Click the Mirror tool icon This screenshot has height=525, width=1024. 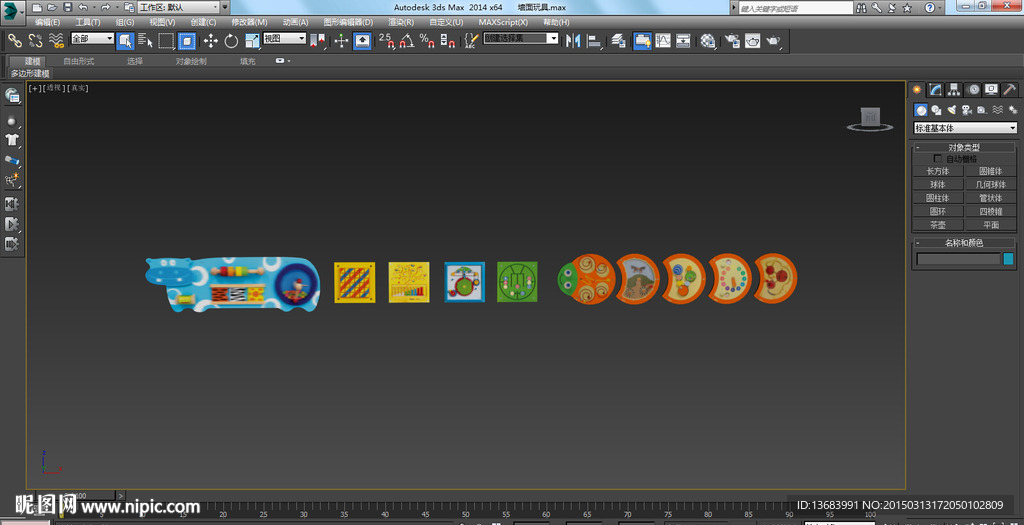[x=573, y=41]
